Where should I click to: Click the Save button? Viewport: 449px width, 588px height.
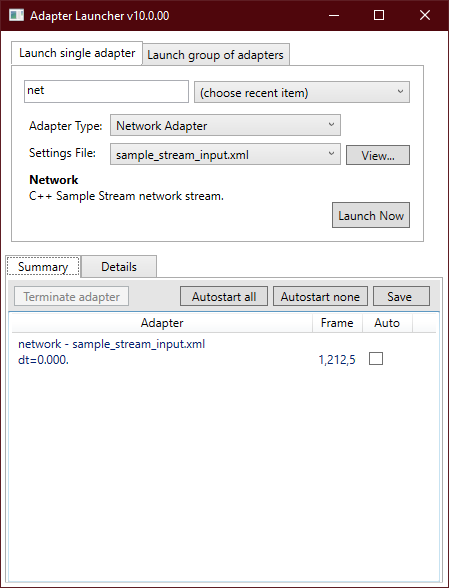click(401, 296)
